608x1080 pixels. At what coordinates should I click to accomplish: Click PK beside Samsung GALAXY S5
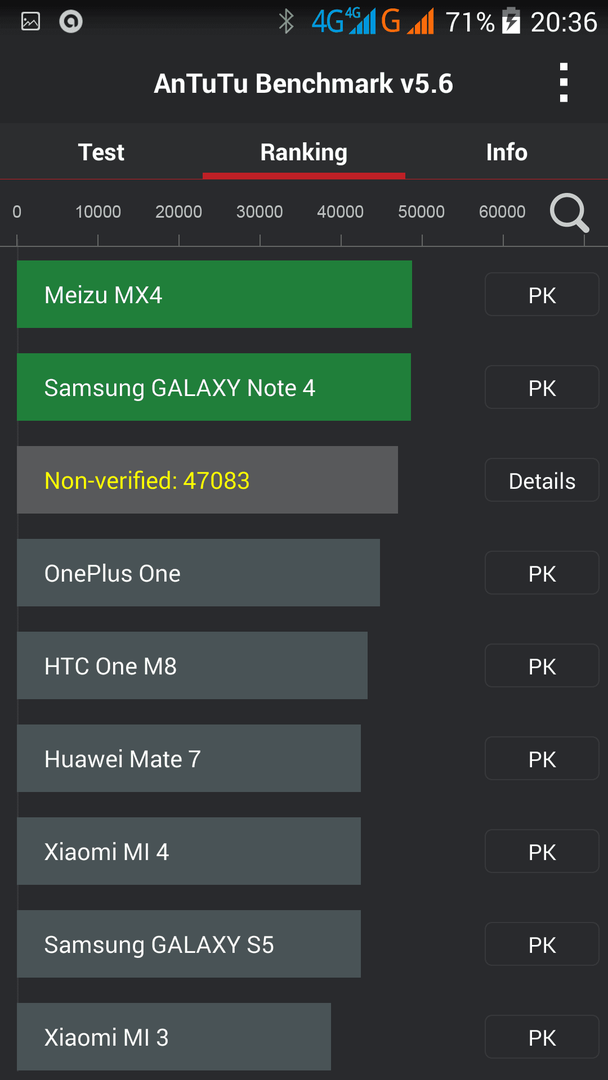pos(542,944)
